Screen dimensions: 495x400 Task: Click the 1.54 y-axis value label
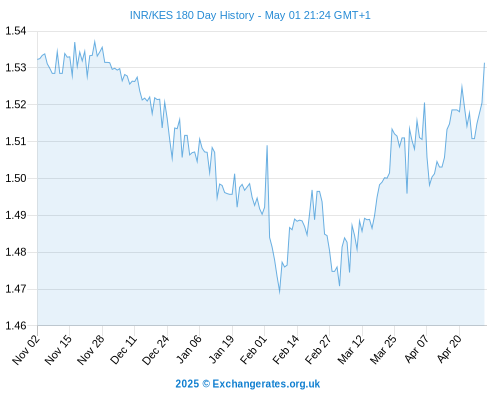click(x=16, y=31)
